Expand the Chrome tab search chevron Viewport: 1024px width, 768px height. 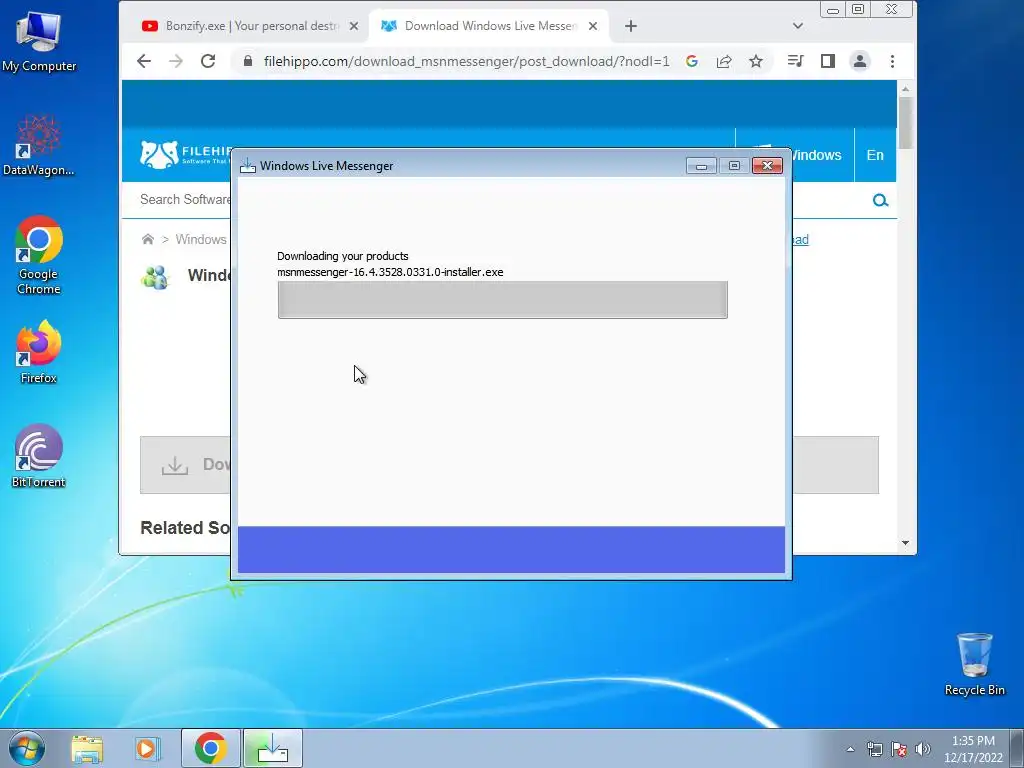pyautogui.click(x=797, y=26)
